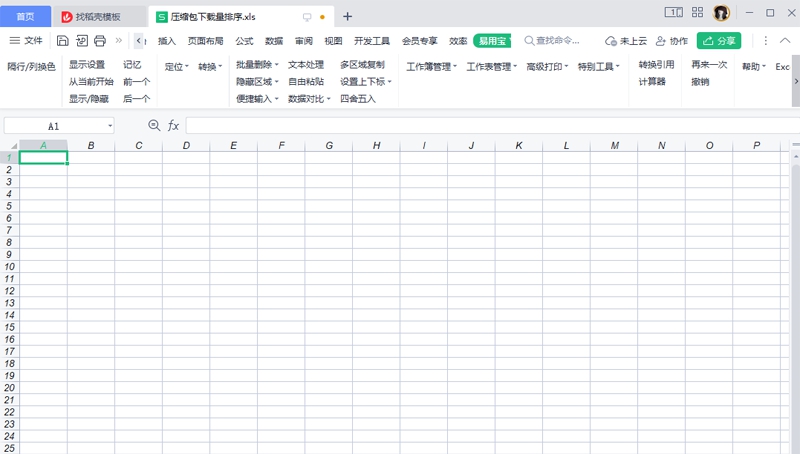Expand the 批量删除 dropdown
800x454 pixels.
click(257, 64)
